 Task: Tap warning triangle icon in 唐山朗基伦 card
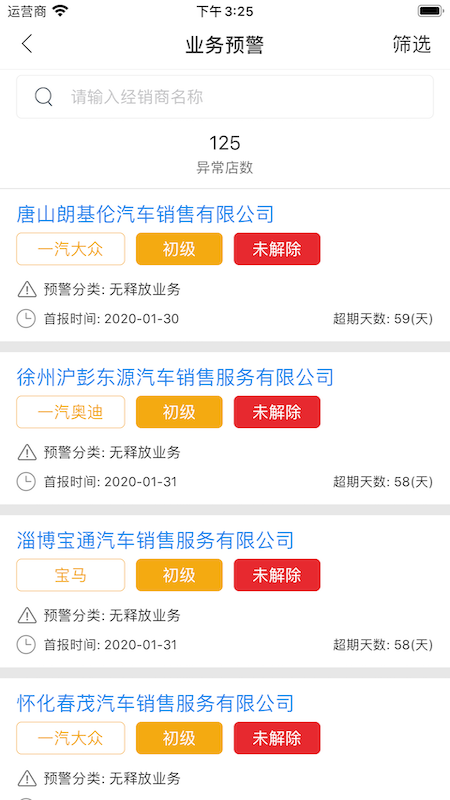27,289
